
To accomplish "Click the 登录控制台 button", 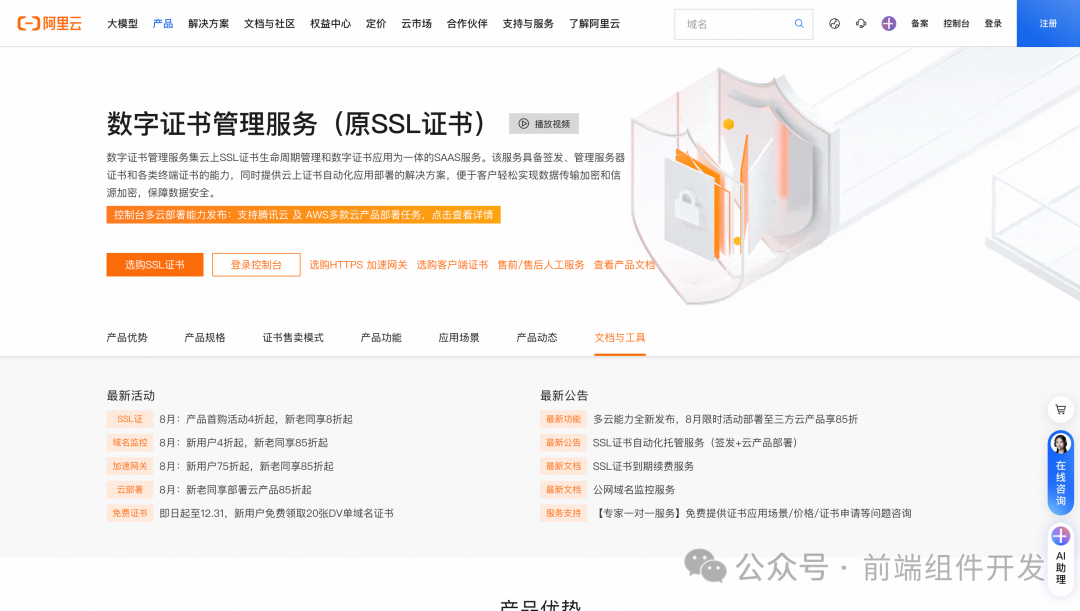I will click(x=256, y=264).
